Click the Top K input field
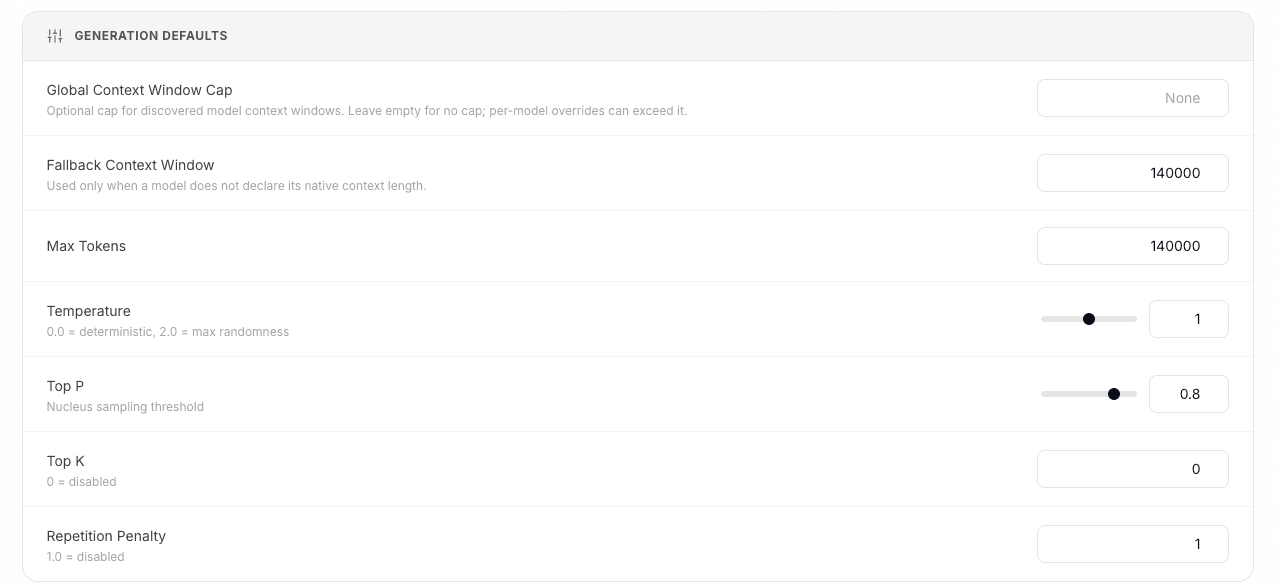This screenshot has width=1277, height=587. point(1132,469)
